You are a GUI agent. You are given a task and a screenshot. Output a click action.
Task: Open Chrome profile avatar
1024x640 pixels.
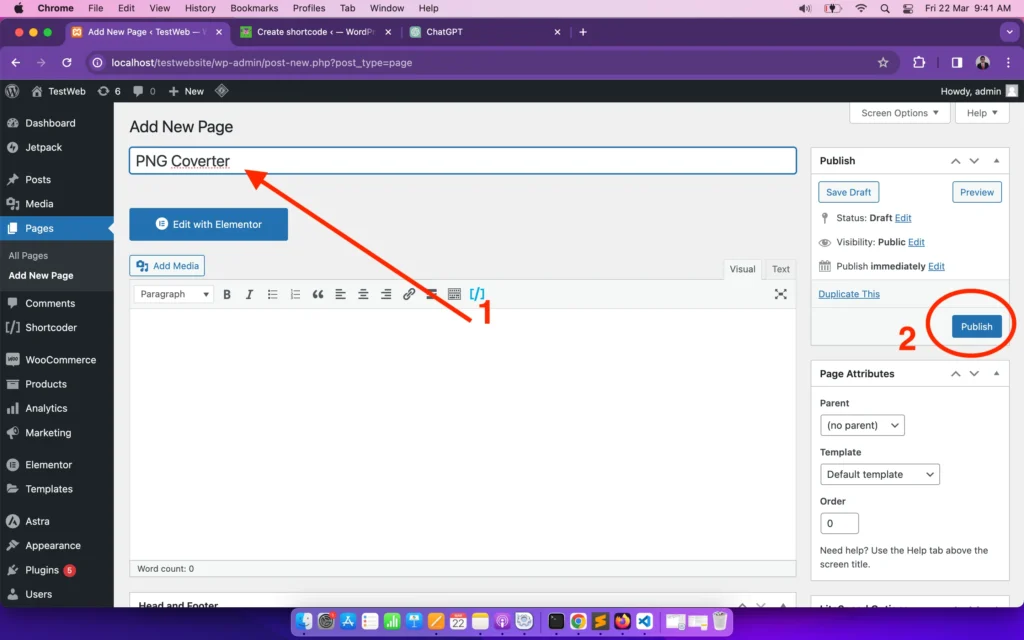pos(983,63)
